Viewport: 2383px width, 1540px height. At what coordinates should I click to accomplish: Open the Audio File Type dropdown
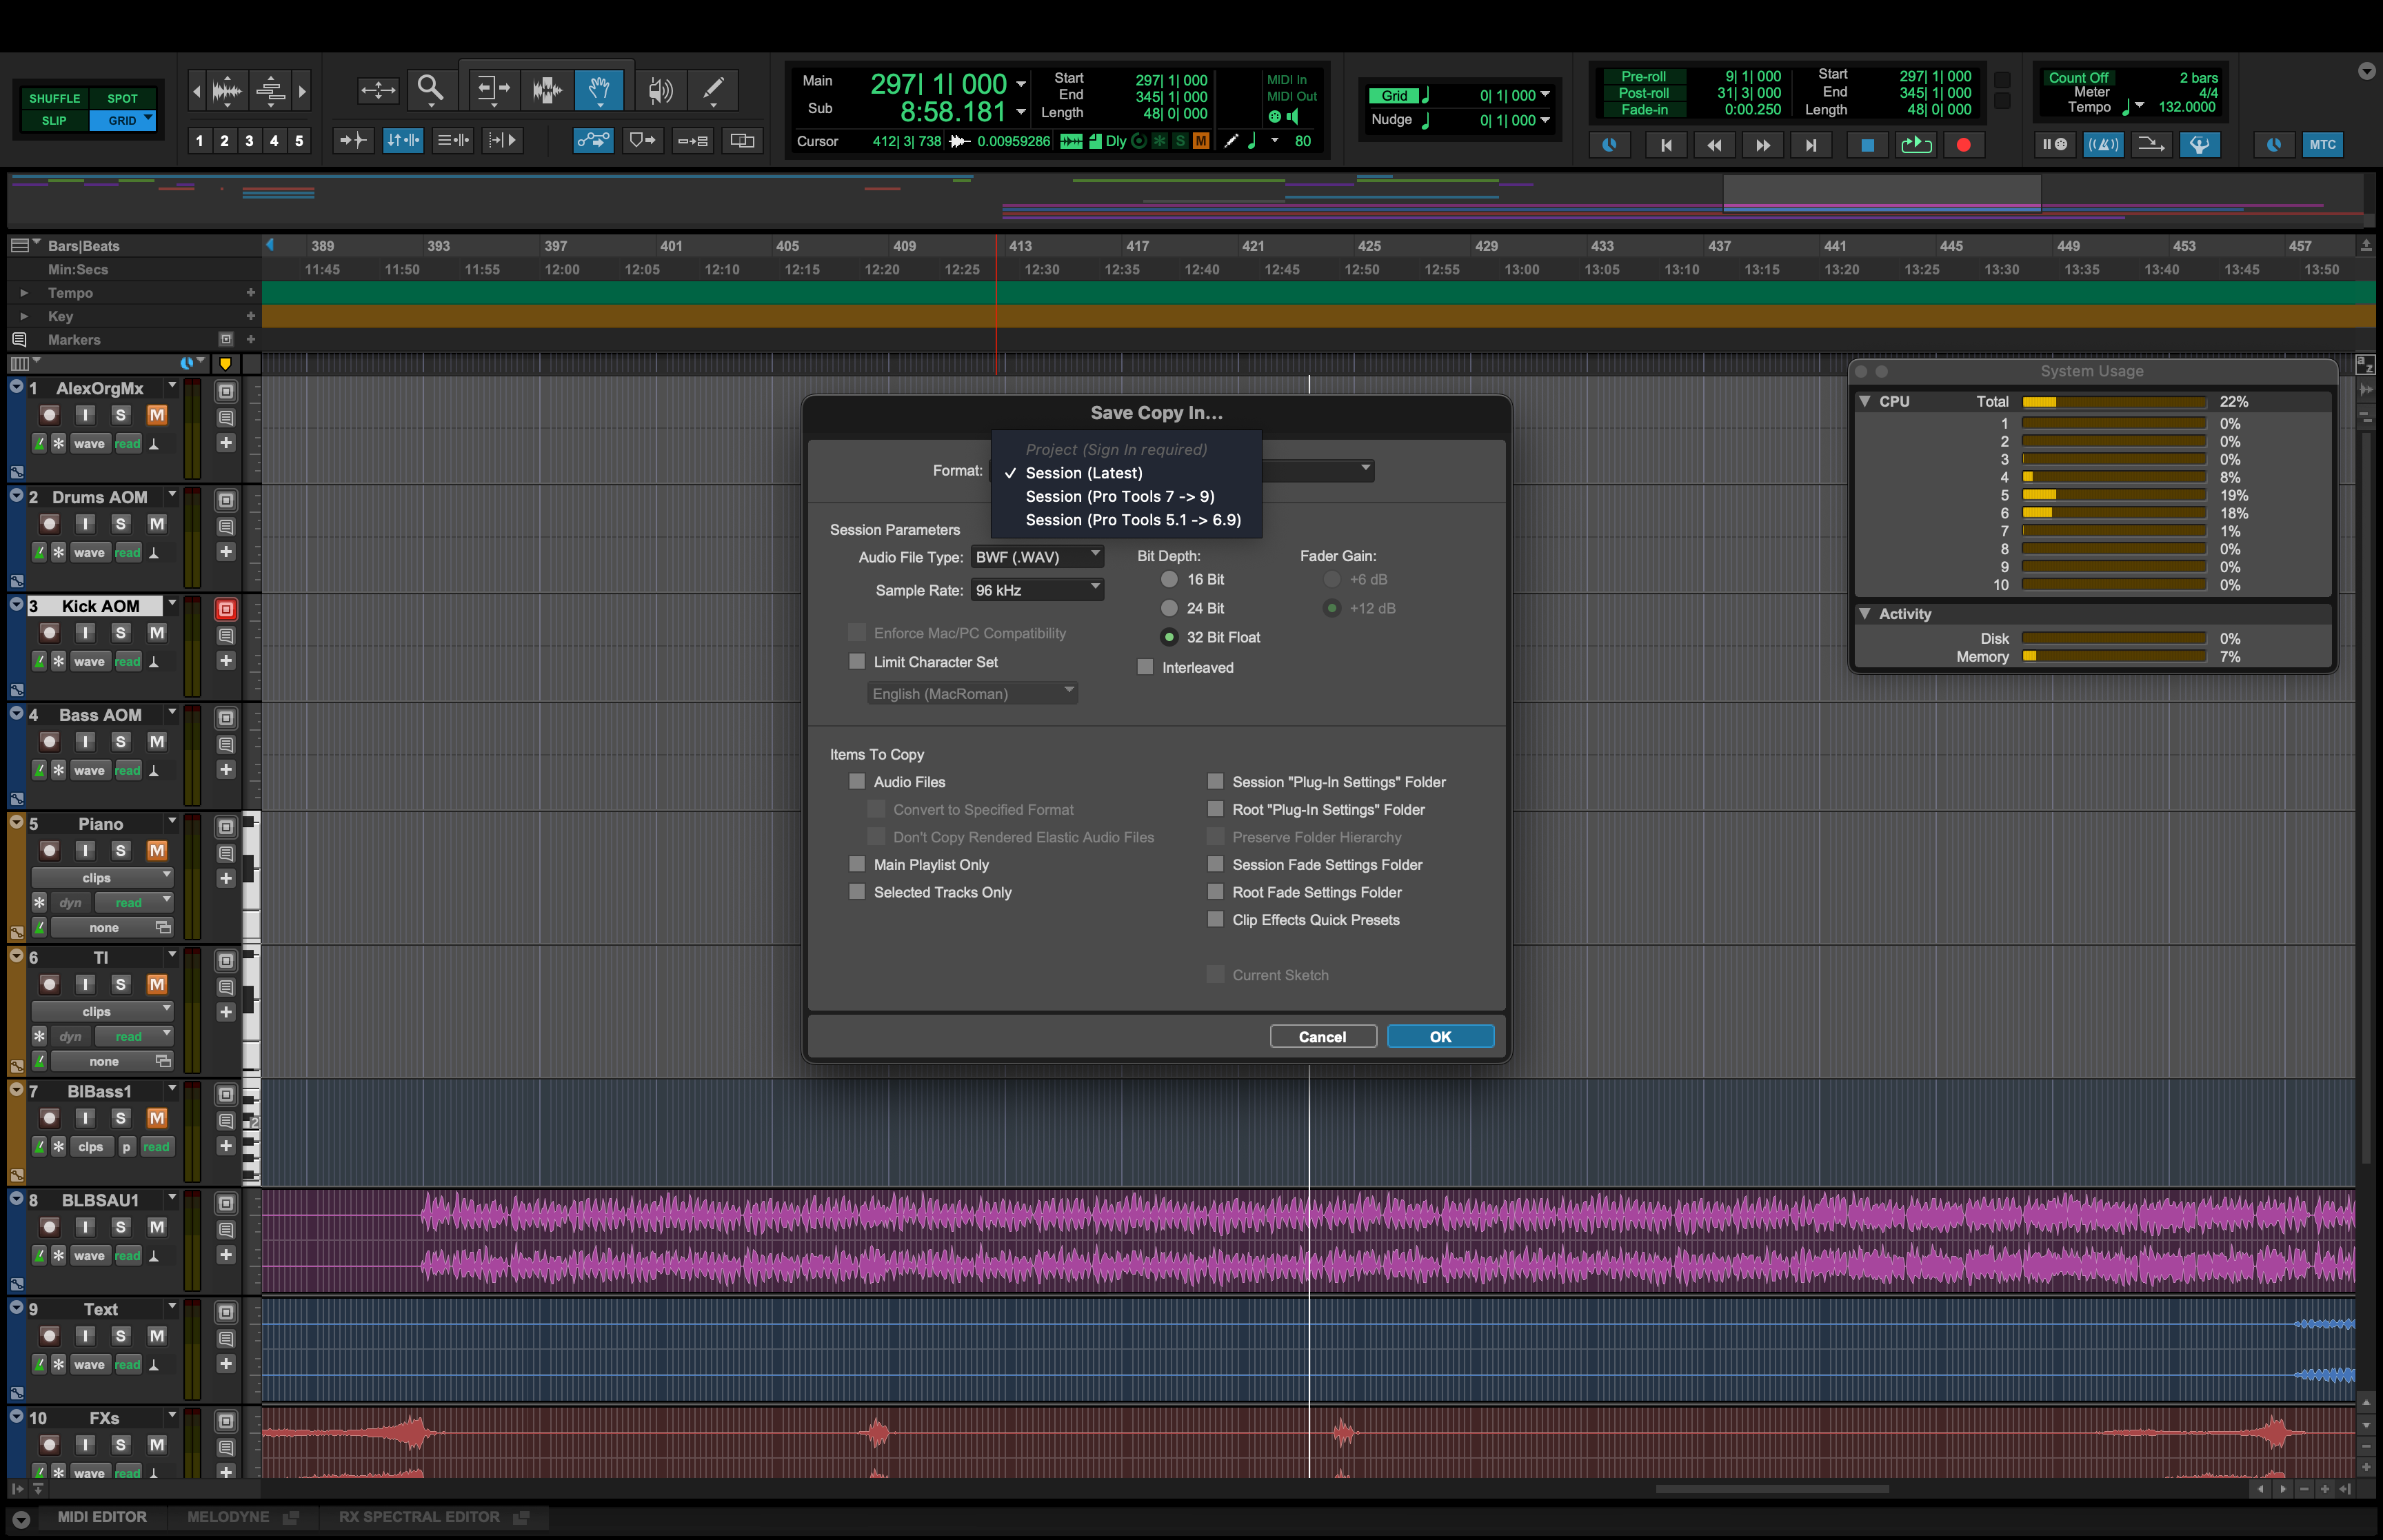coord(1037,557)
